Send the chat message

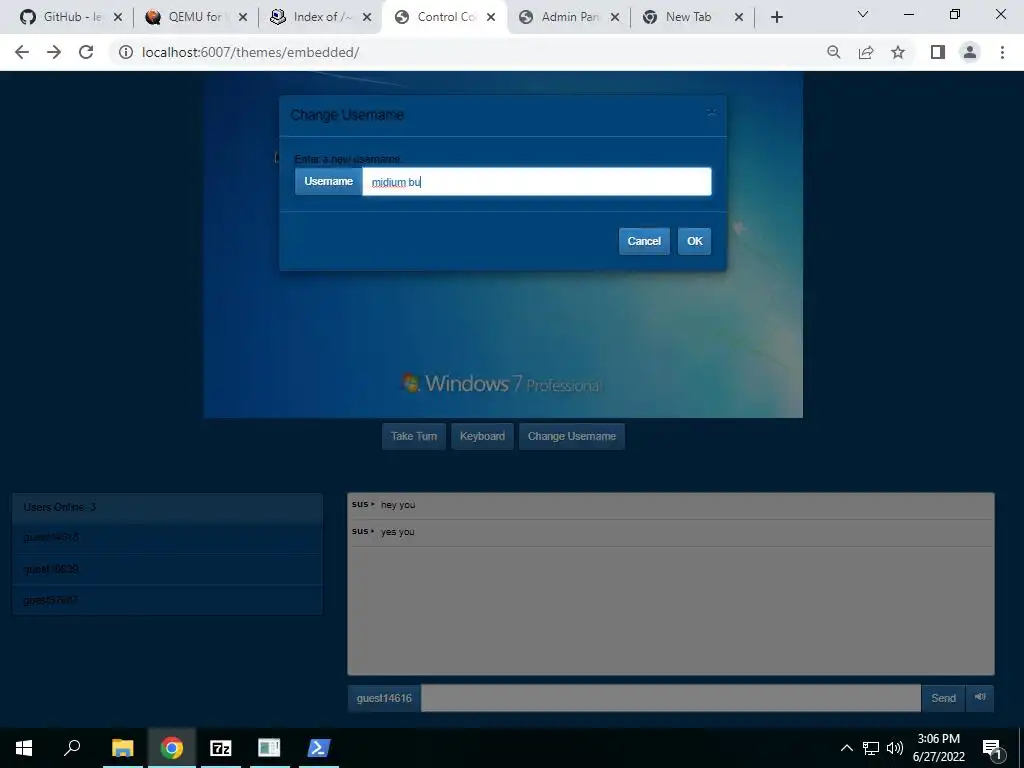pyautogui.click(x=943, y=698)
